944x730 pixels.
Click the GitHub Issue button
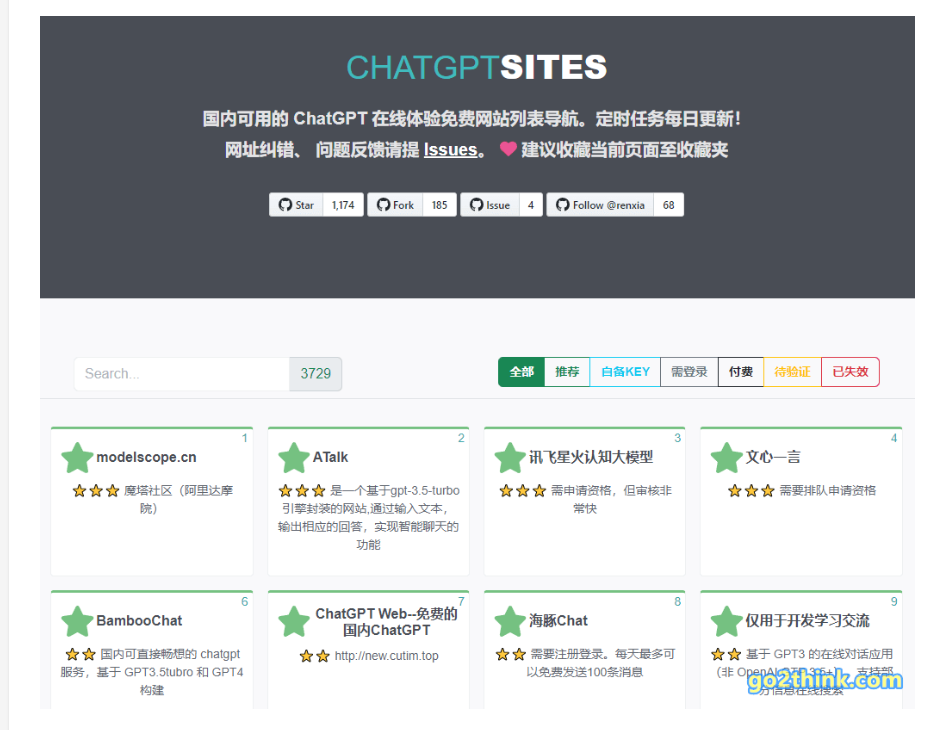click(489, 205)
